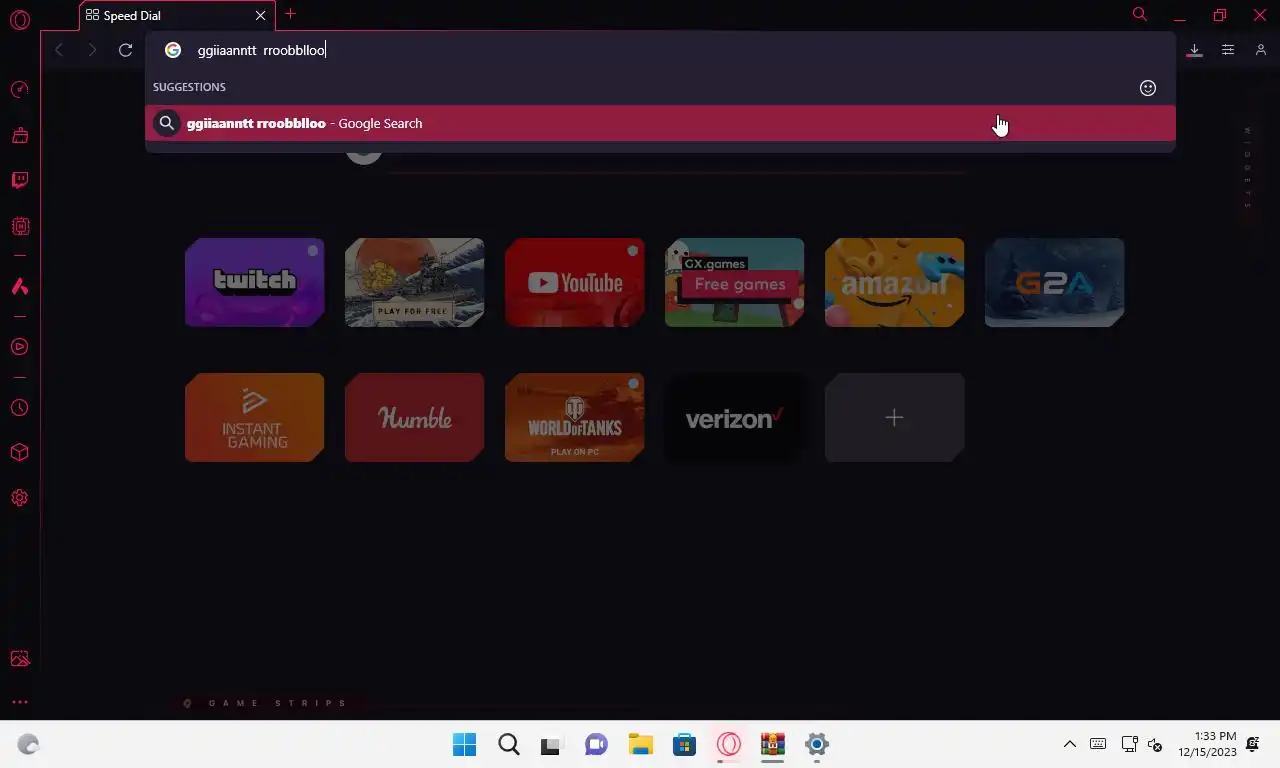Open the chip-shaped GX Cleaner sidebar icon
The image size is (1280, 768).
pyautogui.click(x=20, y=227)
